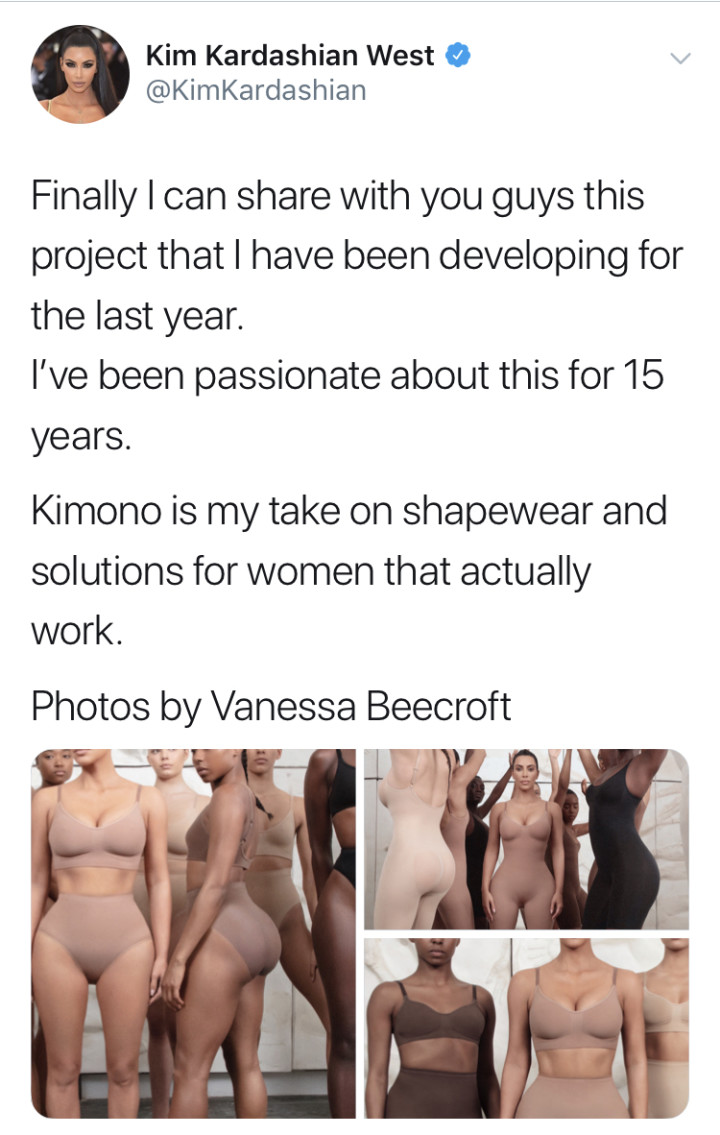Screen dimensions: 720x1135
Task: Click the black bodysuit in top-right photo
Action: click(621, 851)
